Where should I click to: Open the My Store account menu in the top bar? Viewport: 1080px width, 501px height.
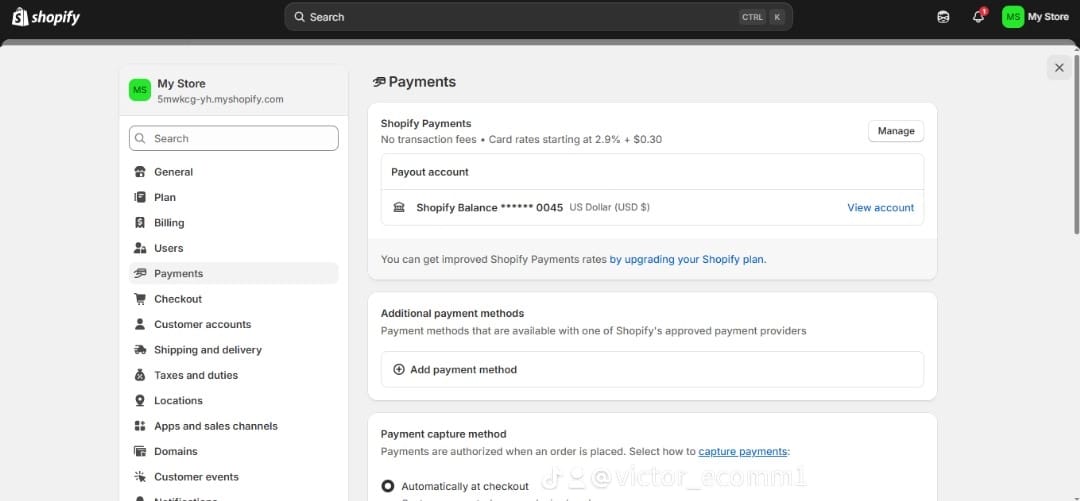[1036, 17]
